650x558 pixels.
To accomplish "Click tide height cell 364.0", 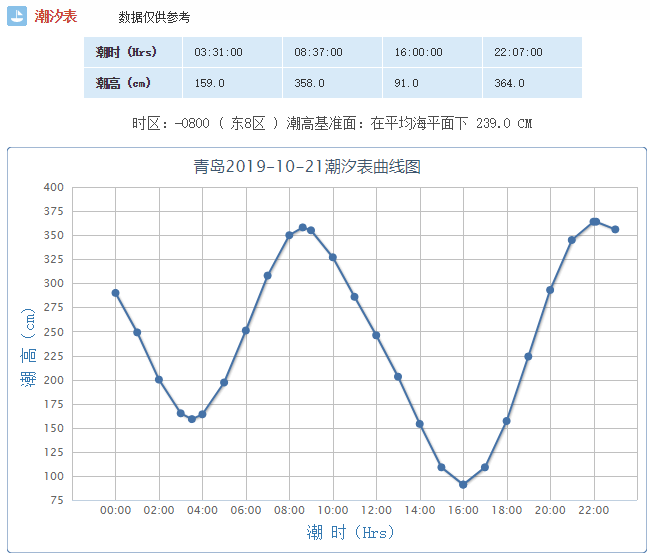I will click(532, 83).
